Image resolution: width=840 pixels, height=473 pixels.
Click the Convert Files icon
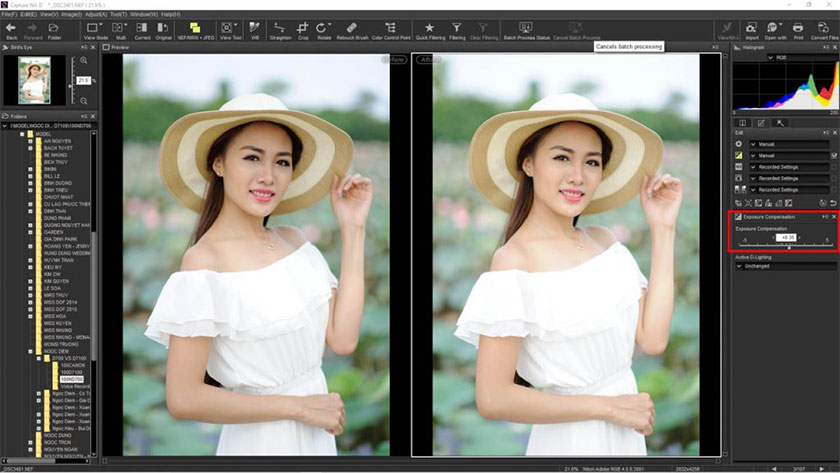[823, 28]
